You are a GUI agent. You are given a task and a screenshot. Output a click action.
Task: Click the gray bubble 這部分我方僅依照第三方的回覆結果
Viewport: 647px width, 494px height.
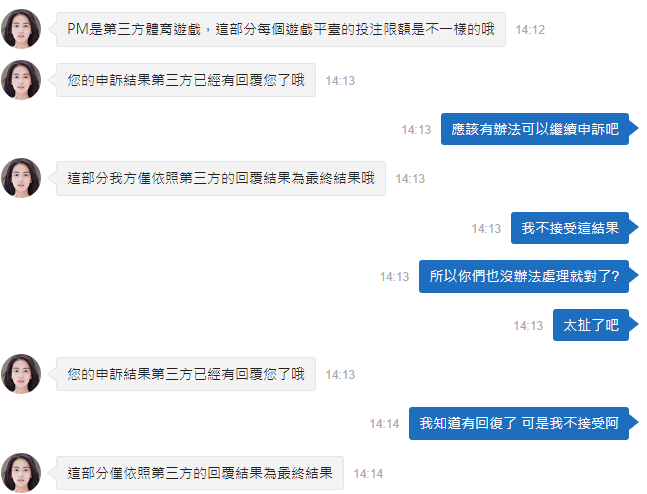point(221,178)
